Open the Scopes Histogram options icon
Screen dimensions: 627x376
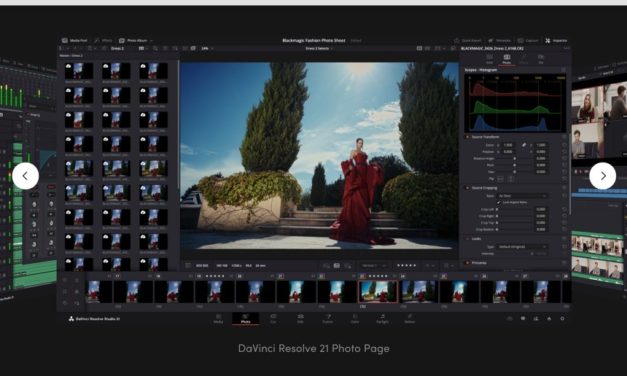click(563, 70)
